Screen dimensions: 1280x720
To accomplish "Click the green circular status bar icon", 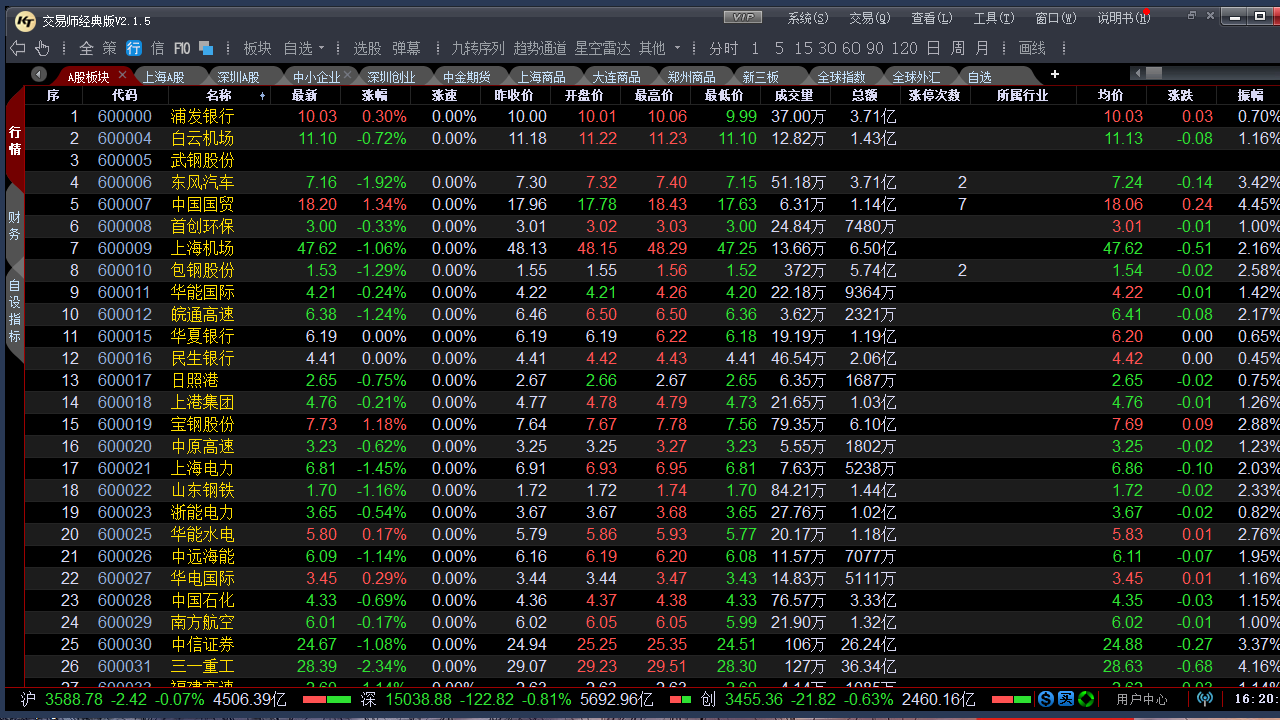I will tap(1085, 699).
